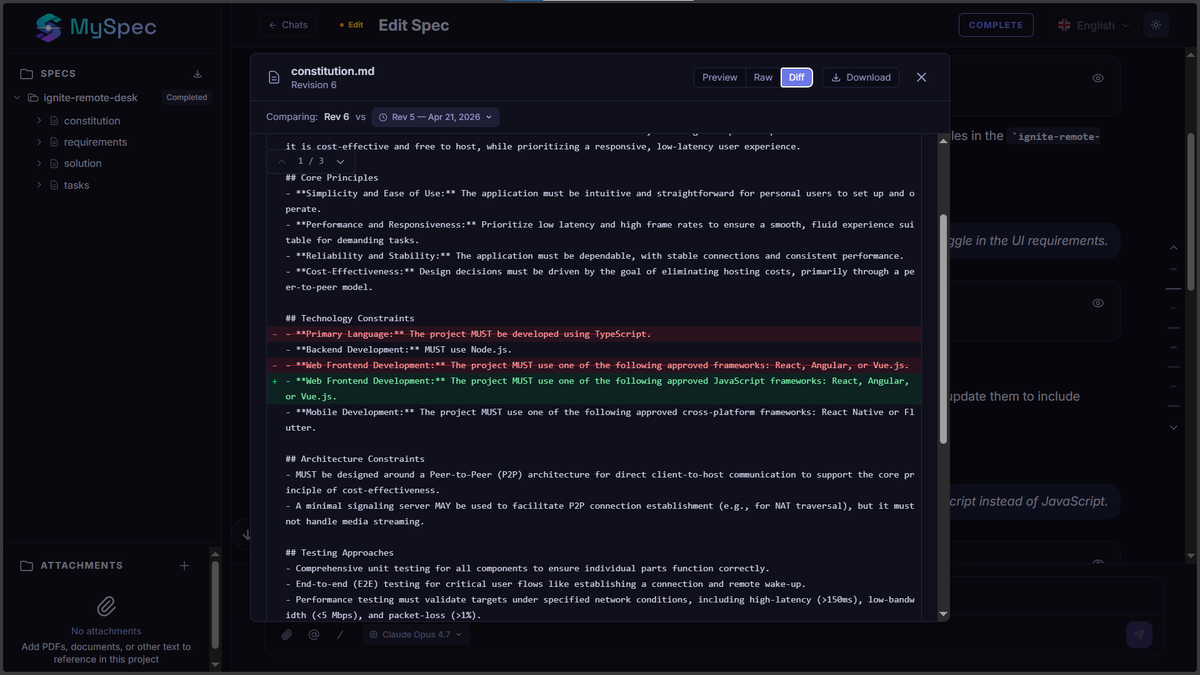Click the paperclip icon under ATTACHMENTS
The width and height of the screenshot is (1200, 675).
tap(106, 606)
